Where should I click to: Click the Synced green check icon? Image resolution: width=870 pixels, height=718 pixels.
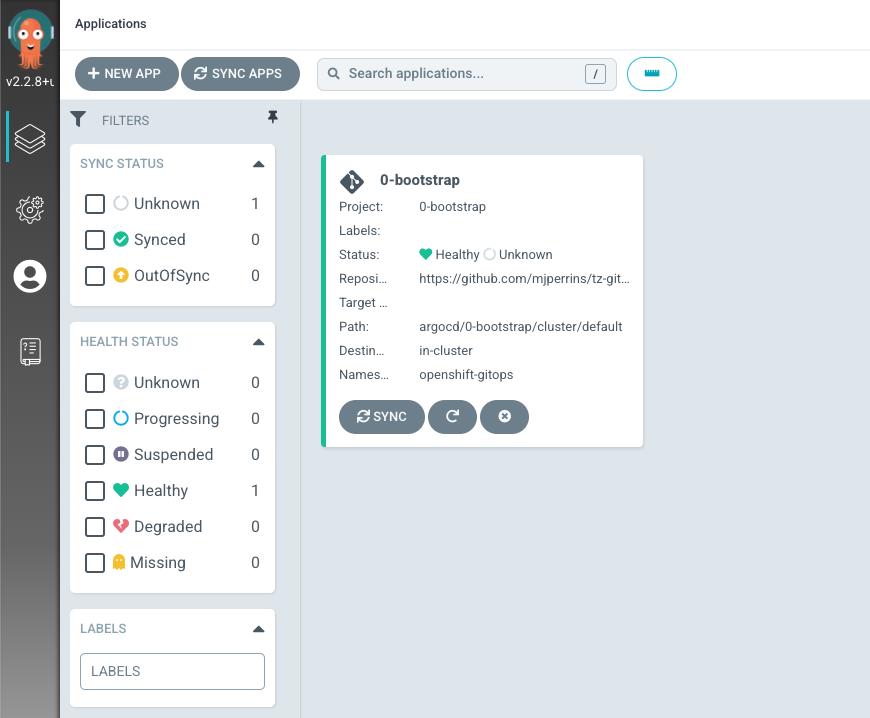121,239
